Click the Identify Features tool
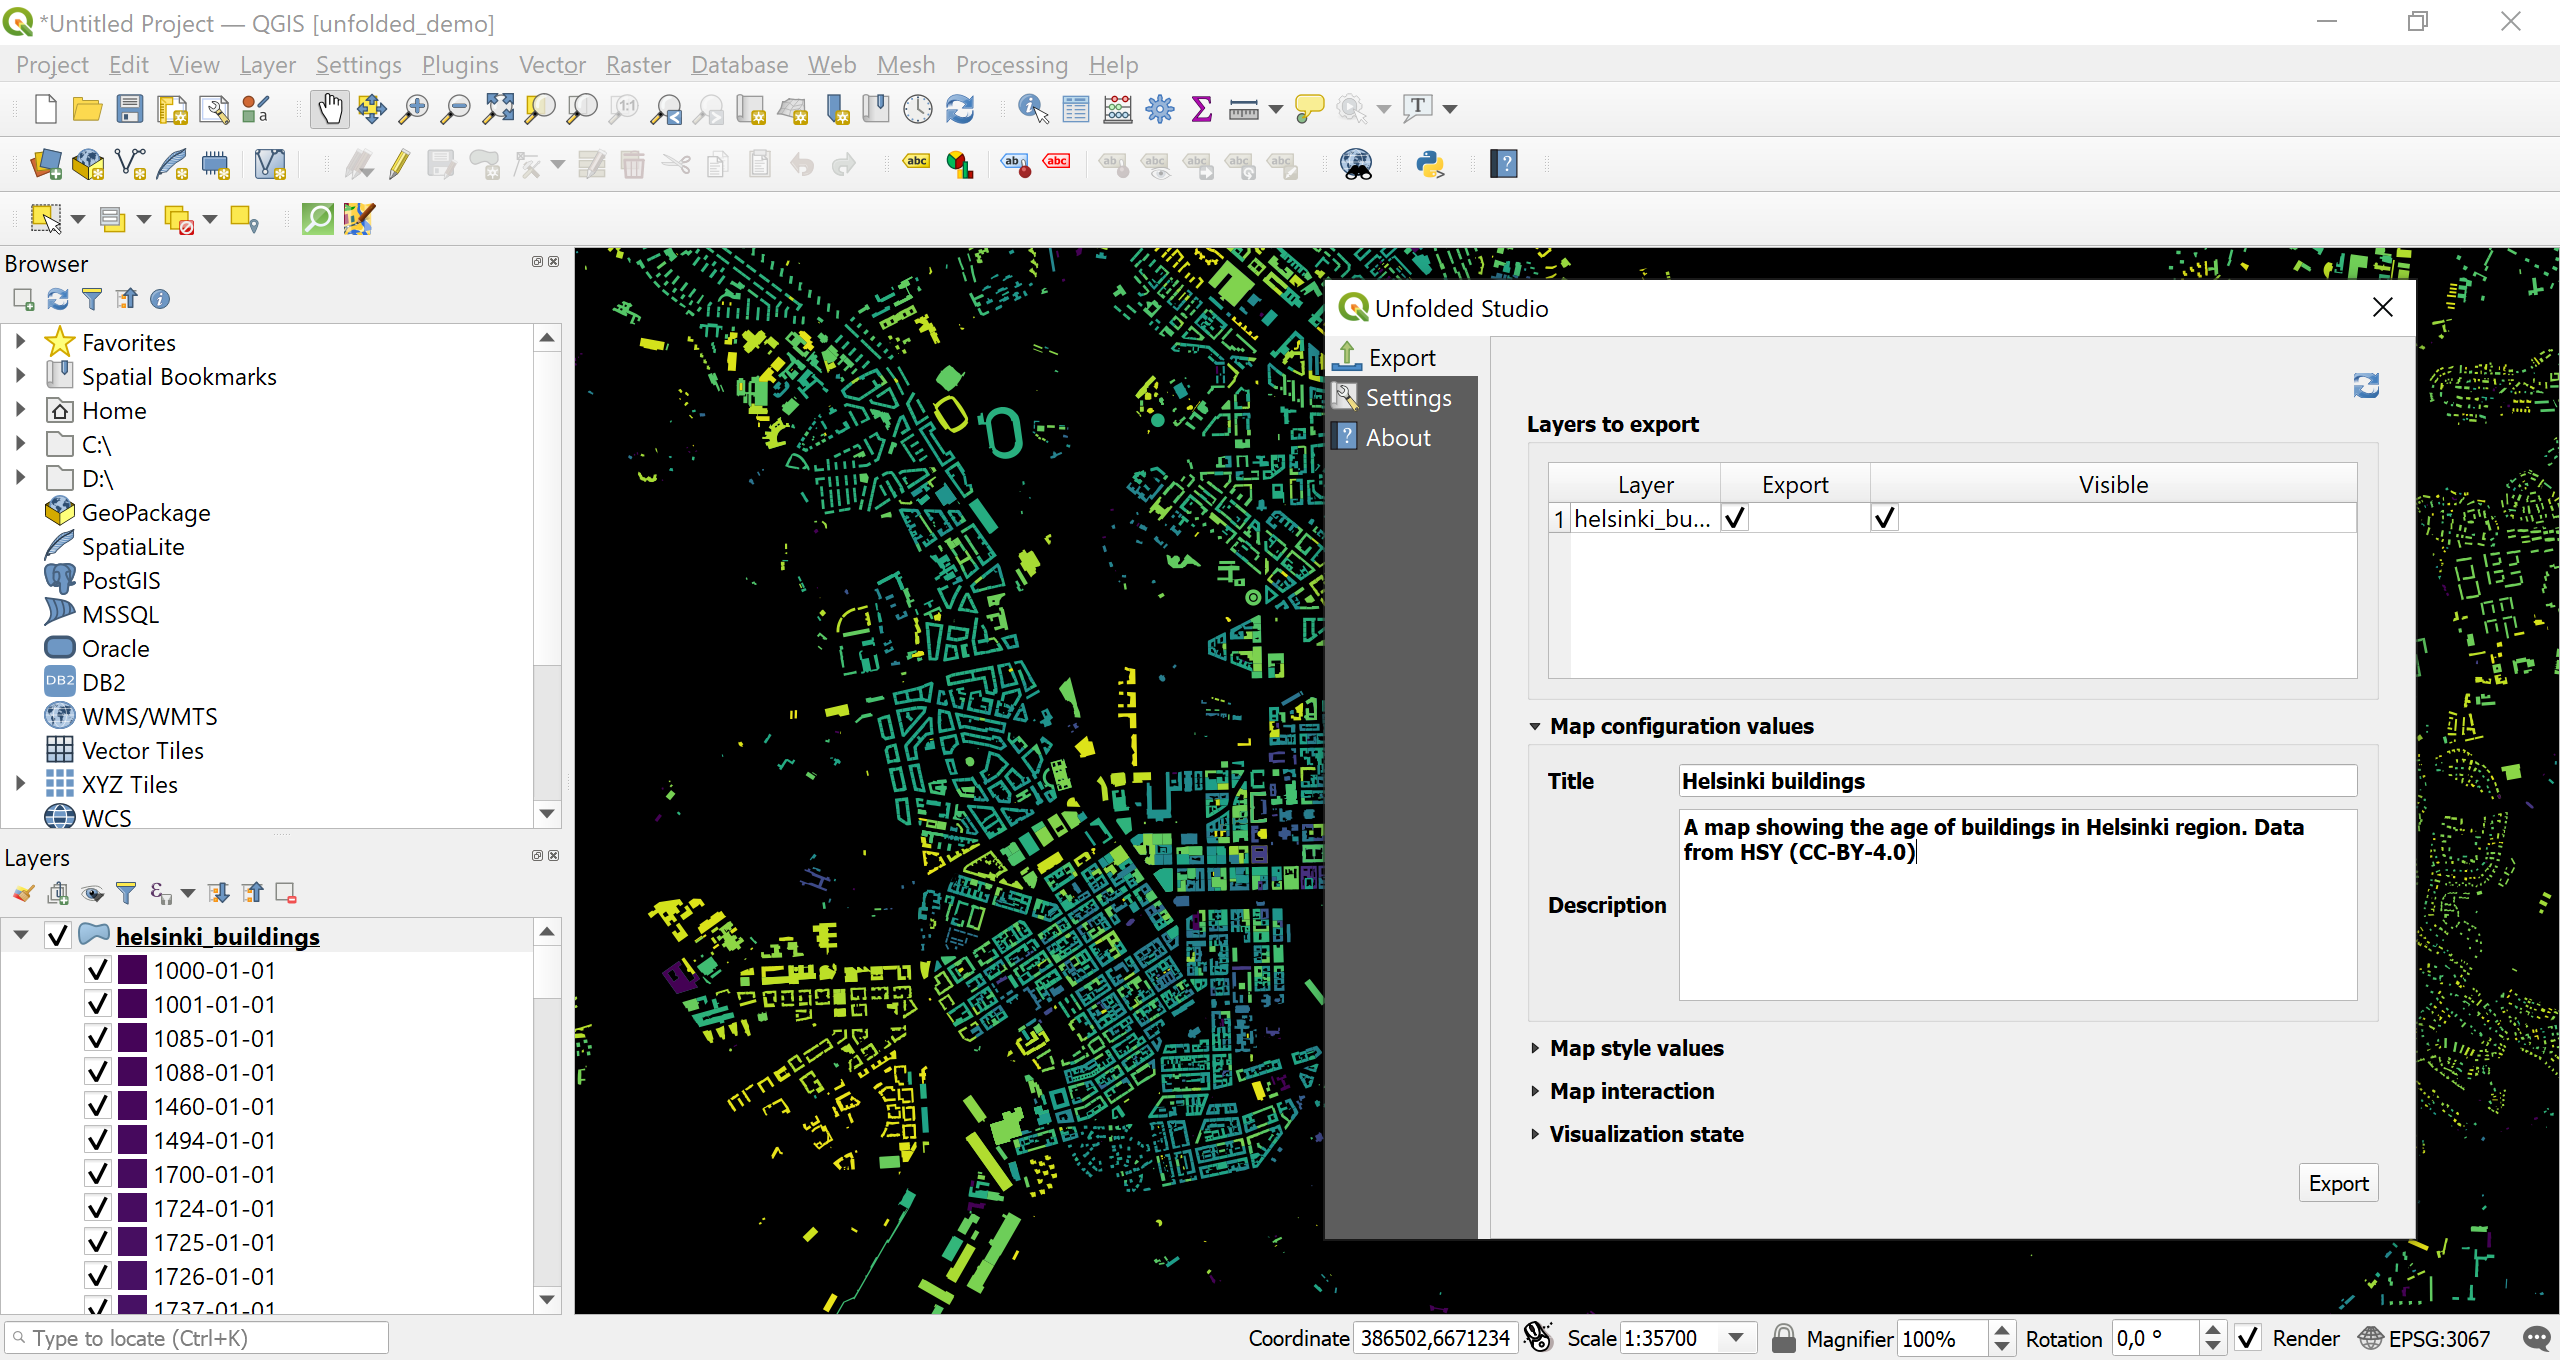This screenshot has width=2560, height=1360. [1032, 109]
